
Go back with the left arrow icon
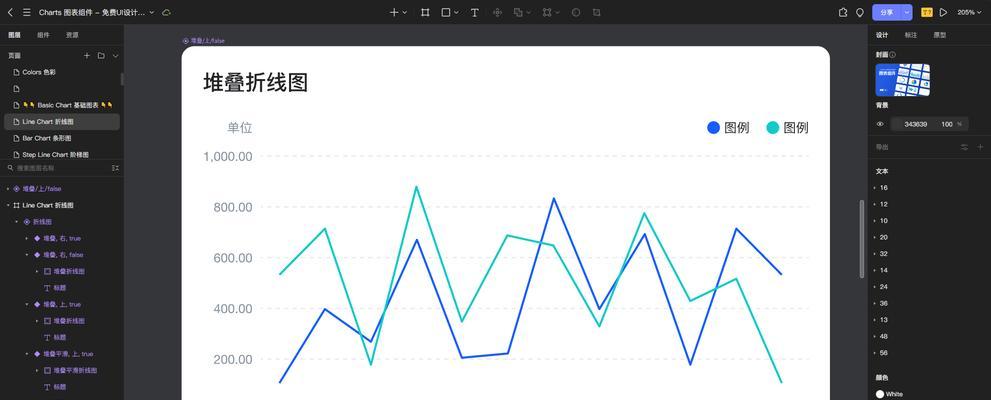[10, 12]
